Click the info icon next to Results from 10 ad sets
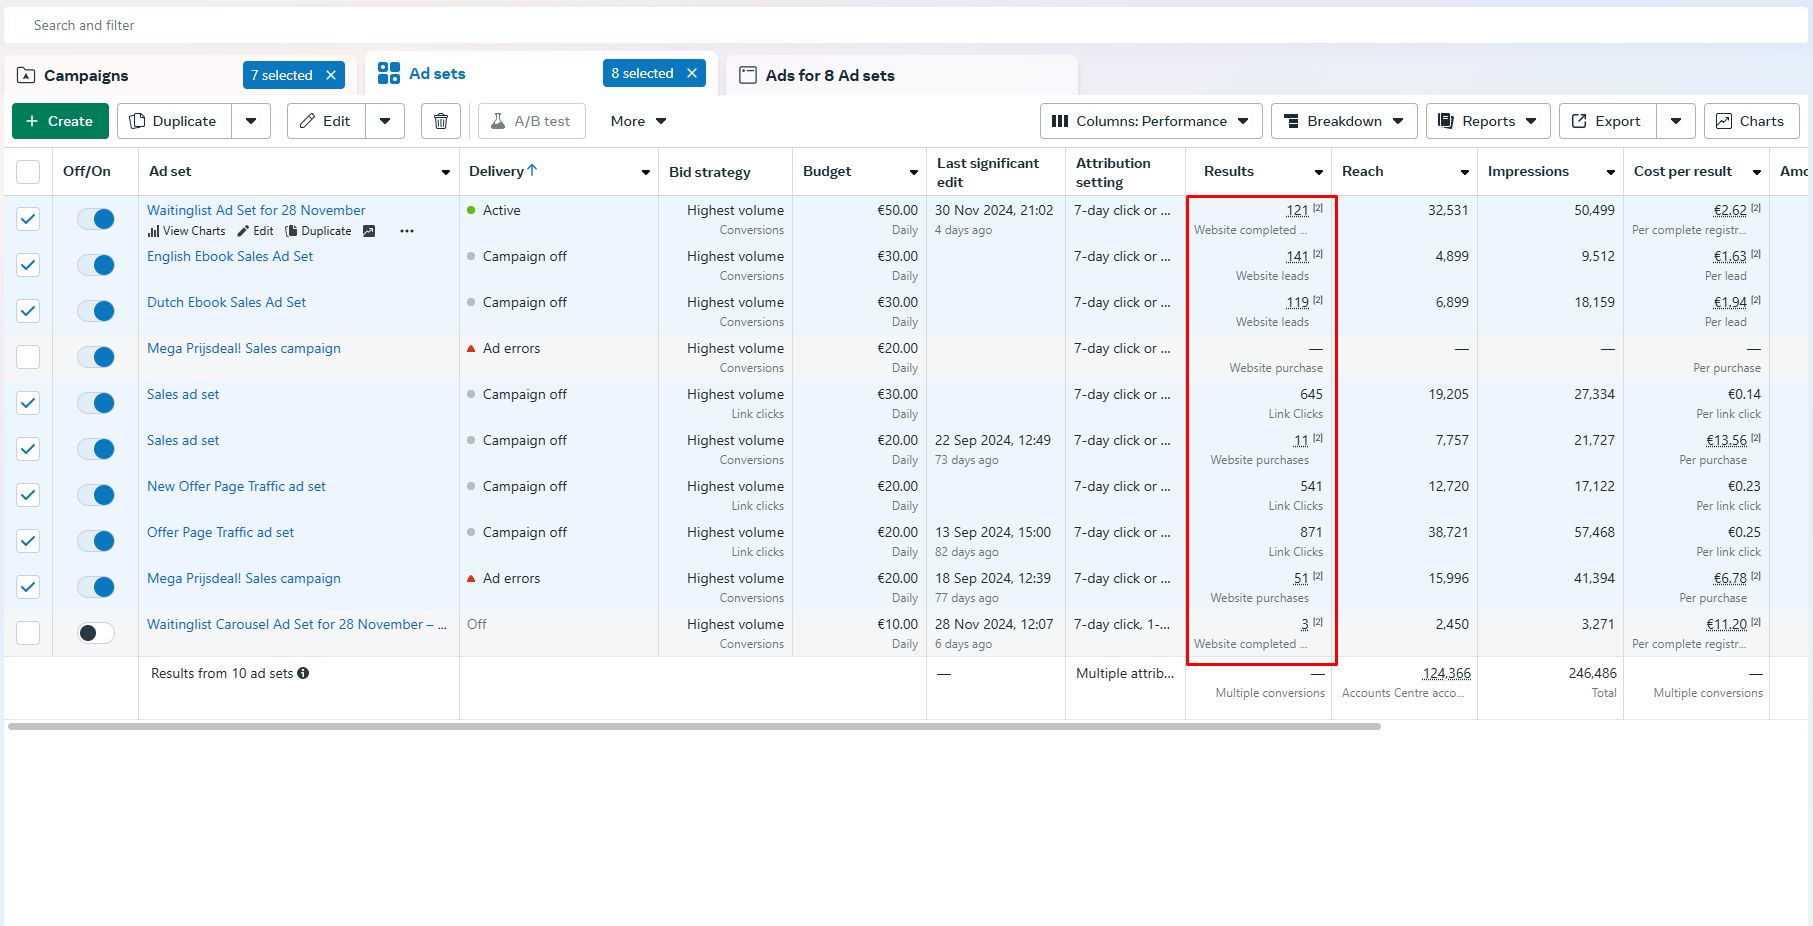The width and height of the screenshot is (1813, 926). (303, 673)
